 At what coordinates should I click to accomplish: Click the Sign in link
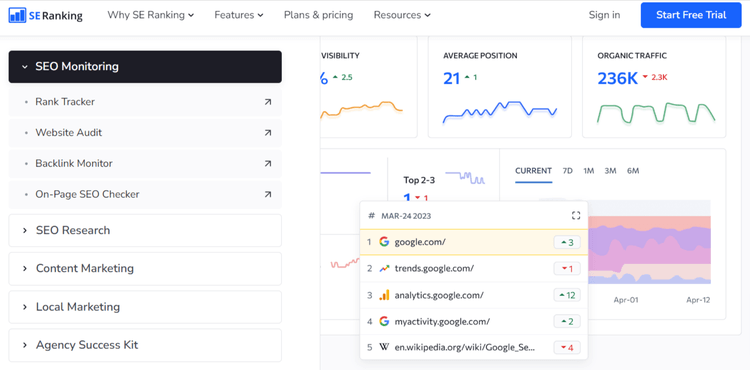pyautogui.click(x=605, y=15)
